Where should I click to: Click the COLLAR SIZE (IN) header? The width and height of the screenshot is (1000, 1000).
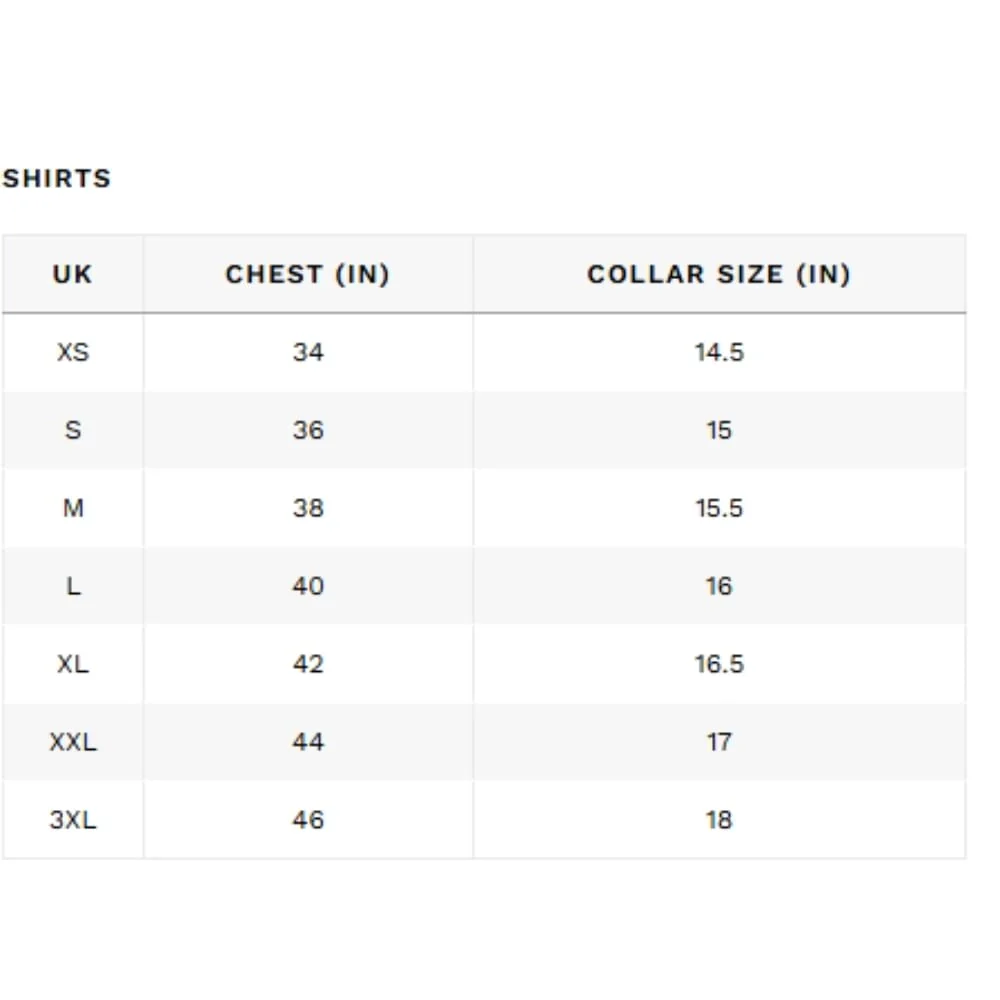point(719,274)
